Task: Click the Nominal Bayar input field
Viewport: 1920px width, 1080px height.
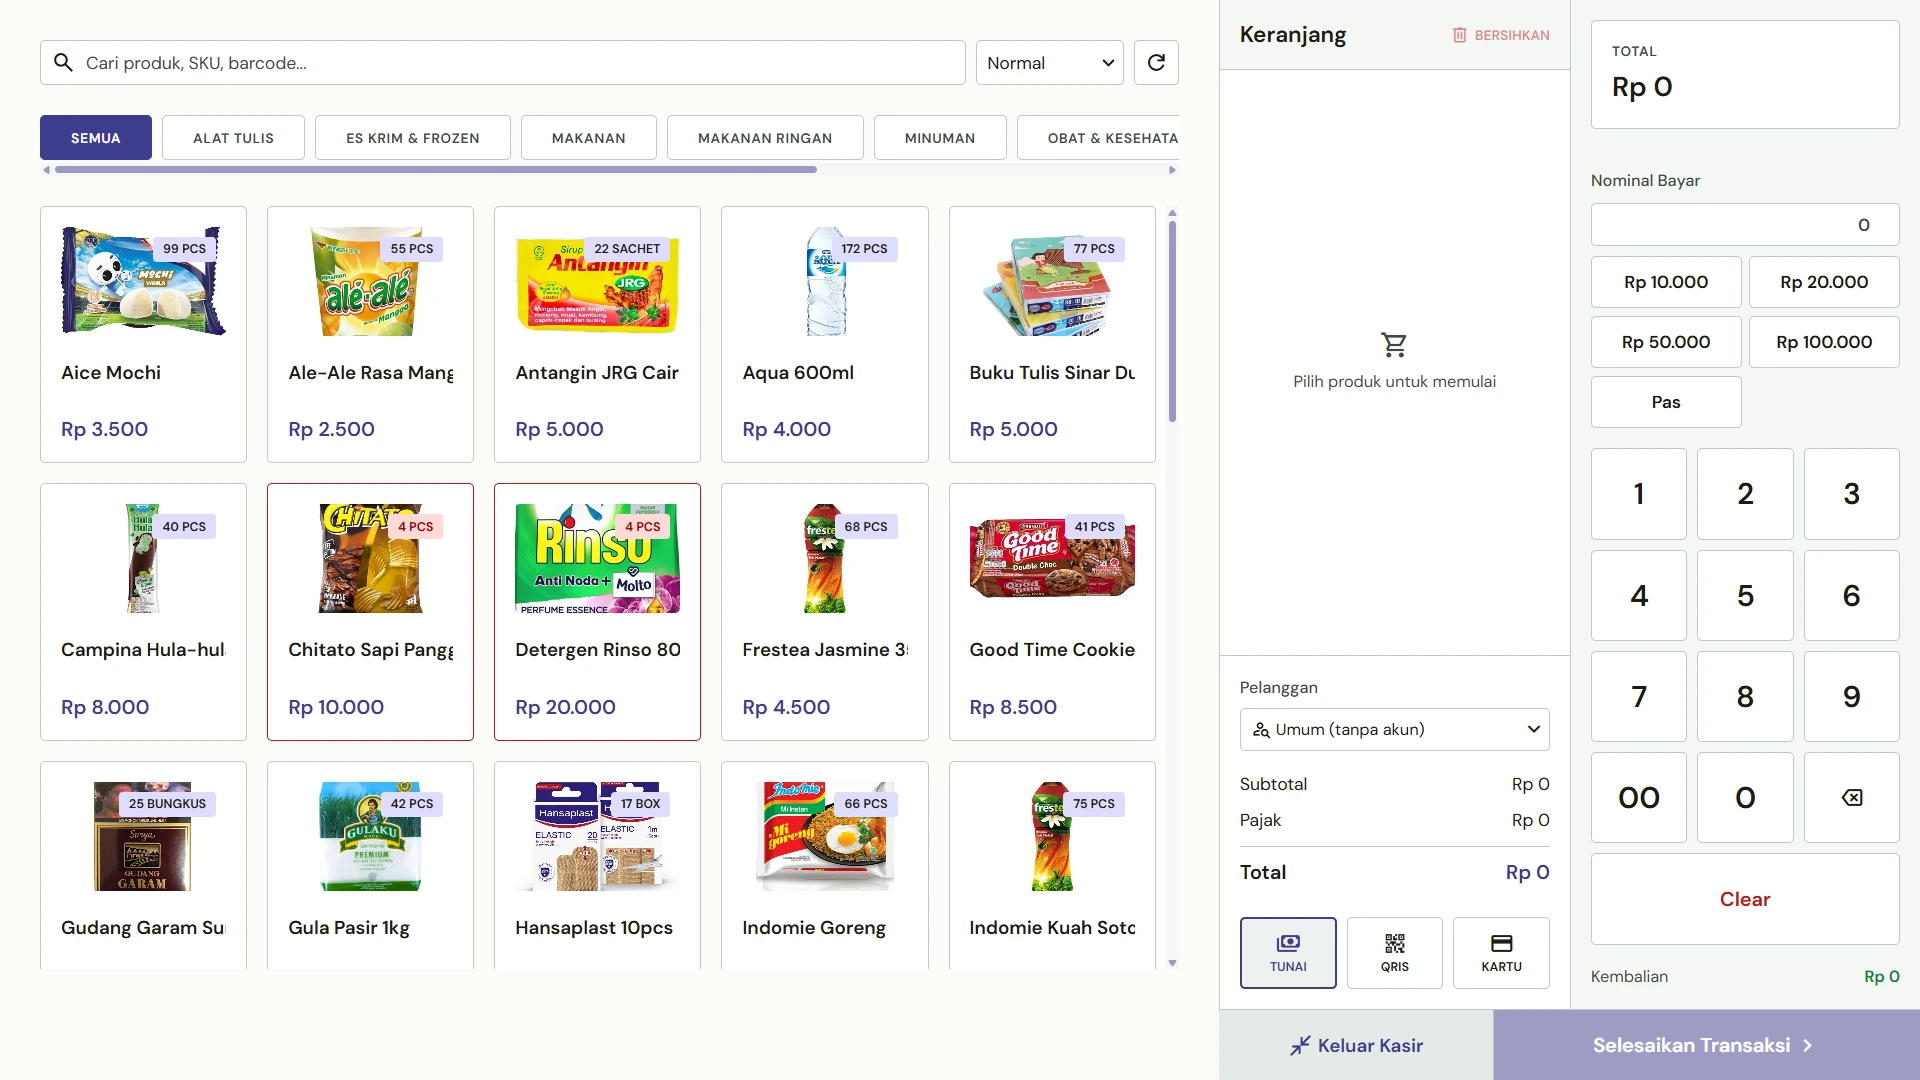Action: point(1745,225)
